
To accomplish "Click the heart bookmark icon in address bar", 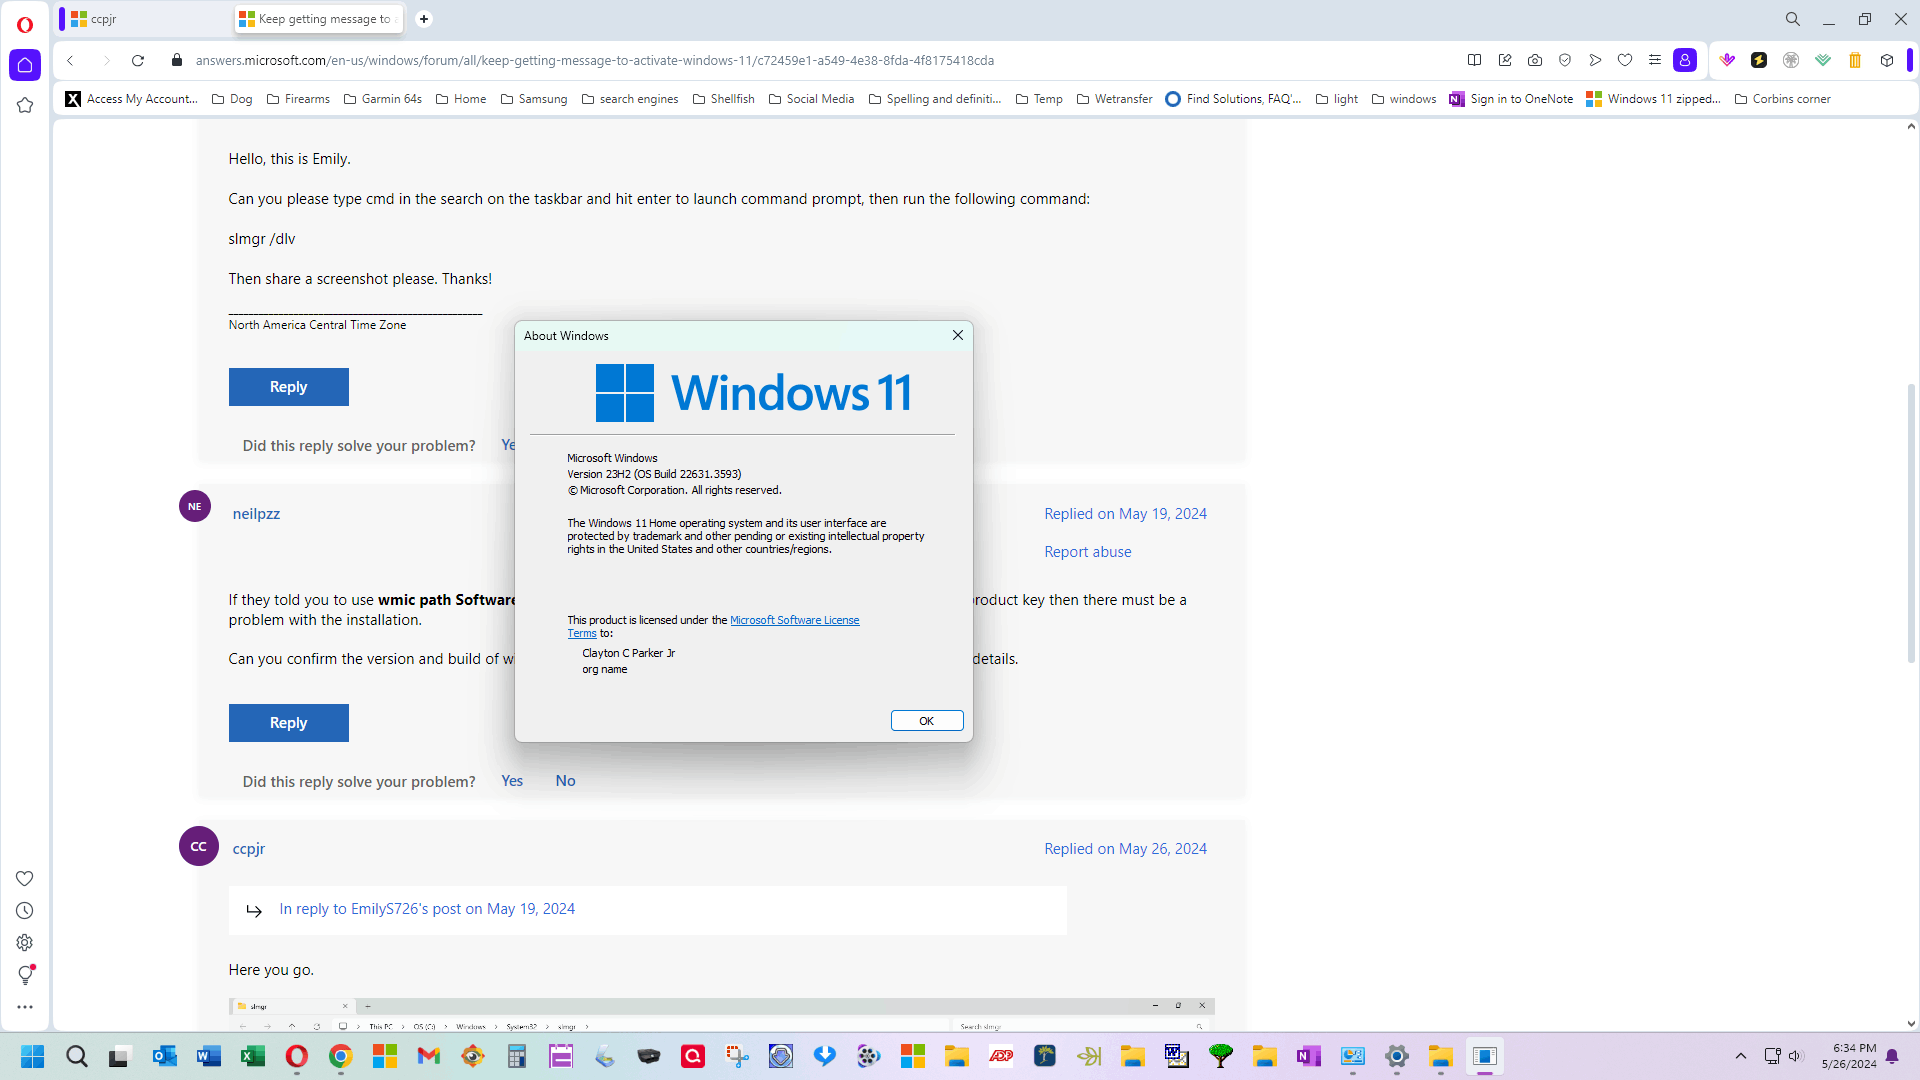I will coord(1625,60).
